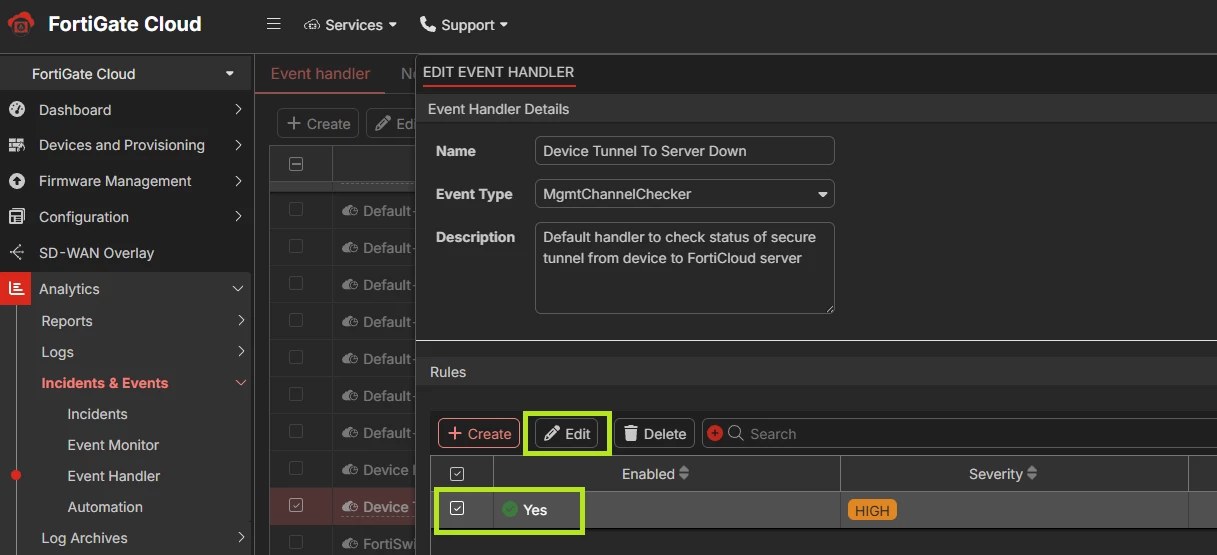
Task: Sort rules by Enabled column
Action: pos(656,474)
